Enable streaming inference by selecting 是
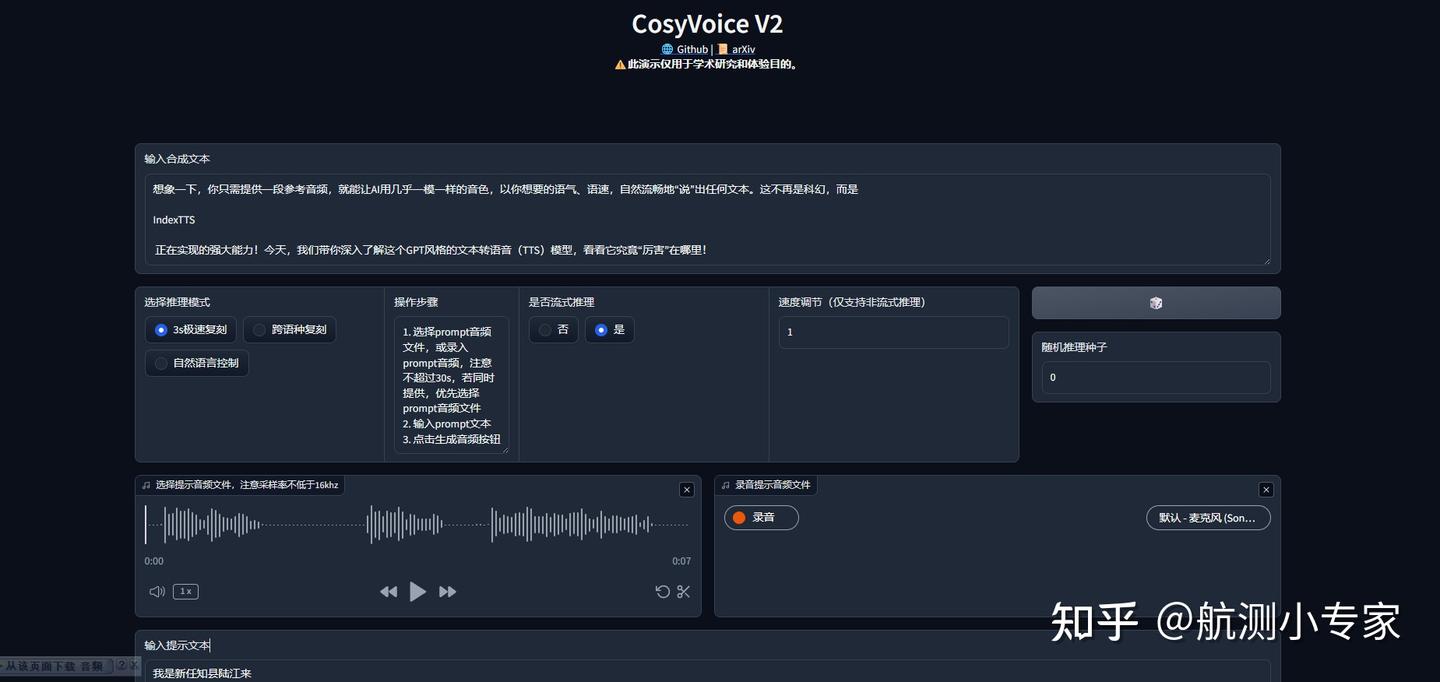This screenshot has height=682, width=1440. click(609, 329)
